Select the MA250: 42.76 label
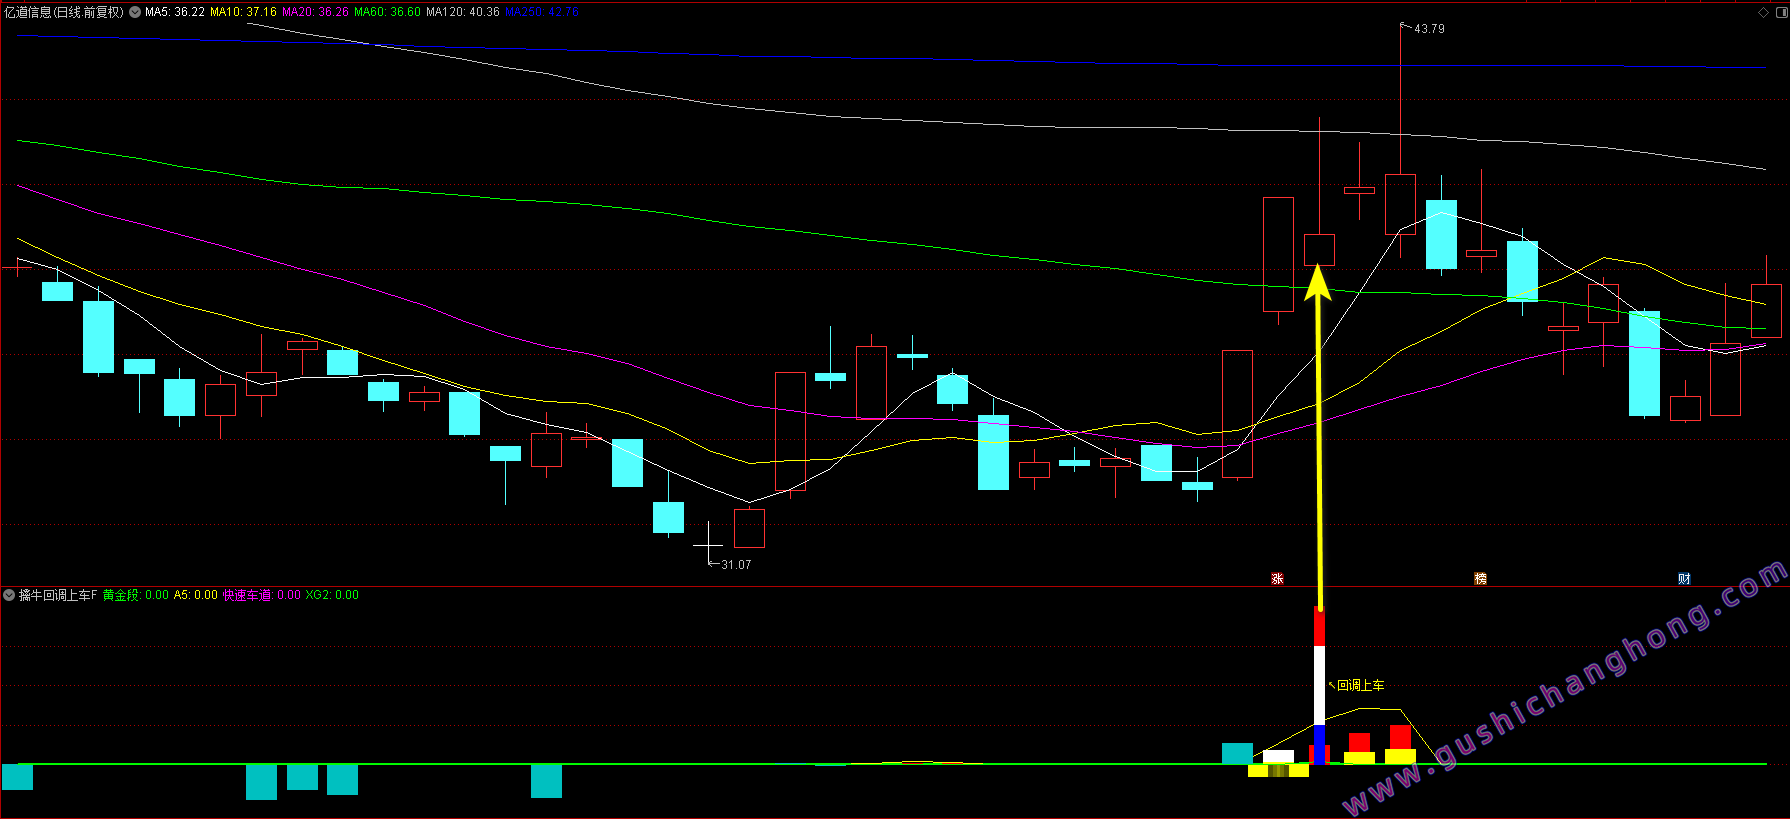This screenshot has width=1790, height=819. click(x=542, y=12)
